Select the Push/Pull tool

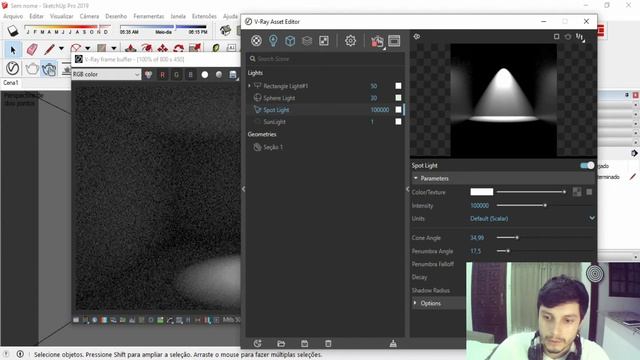[130, 49]
